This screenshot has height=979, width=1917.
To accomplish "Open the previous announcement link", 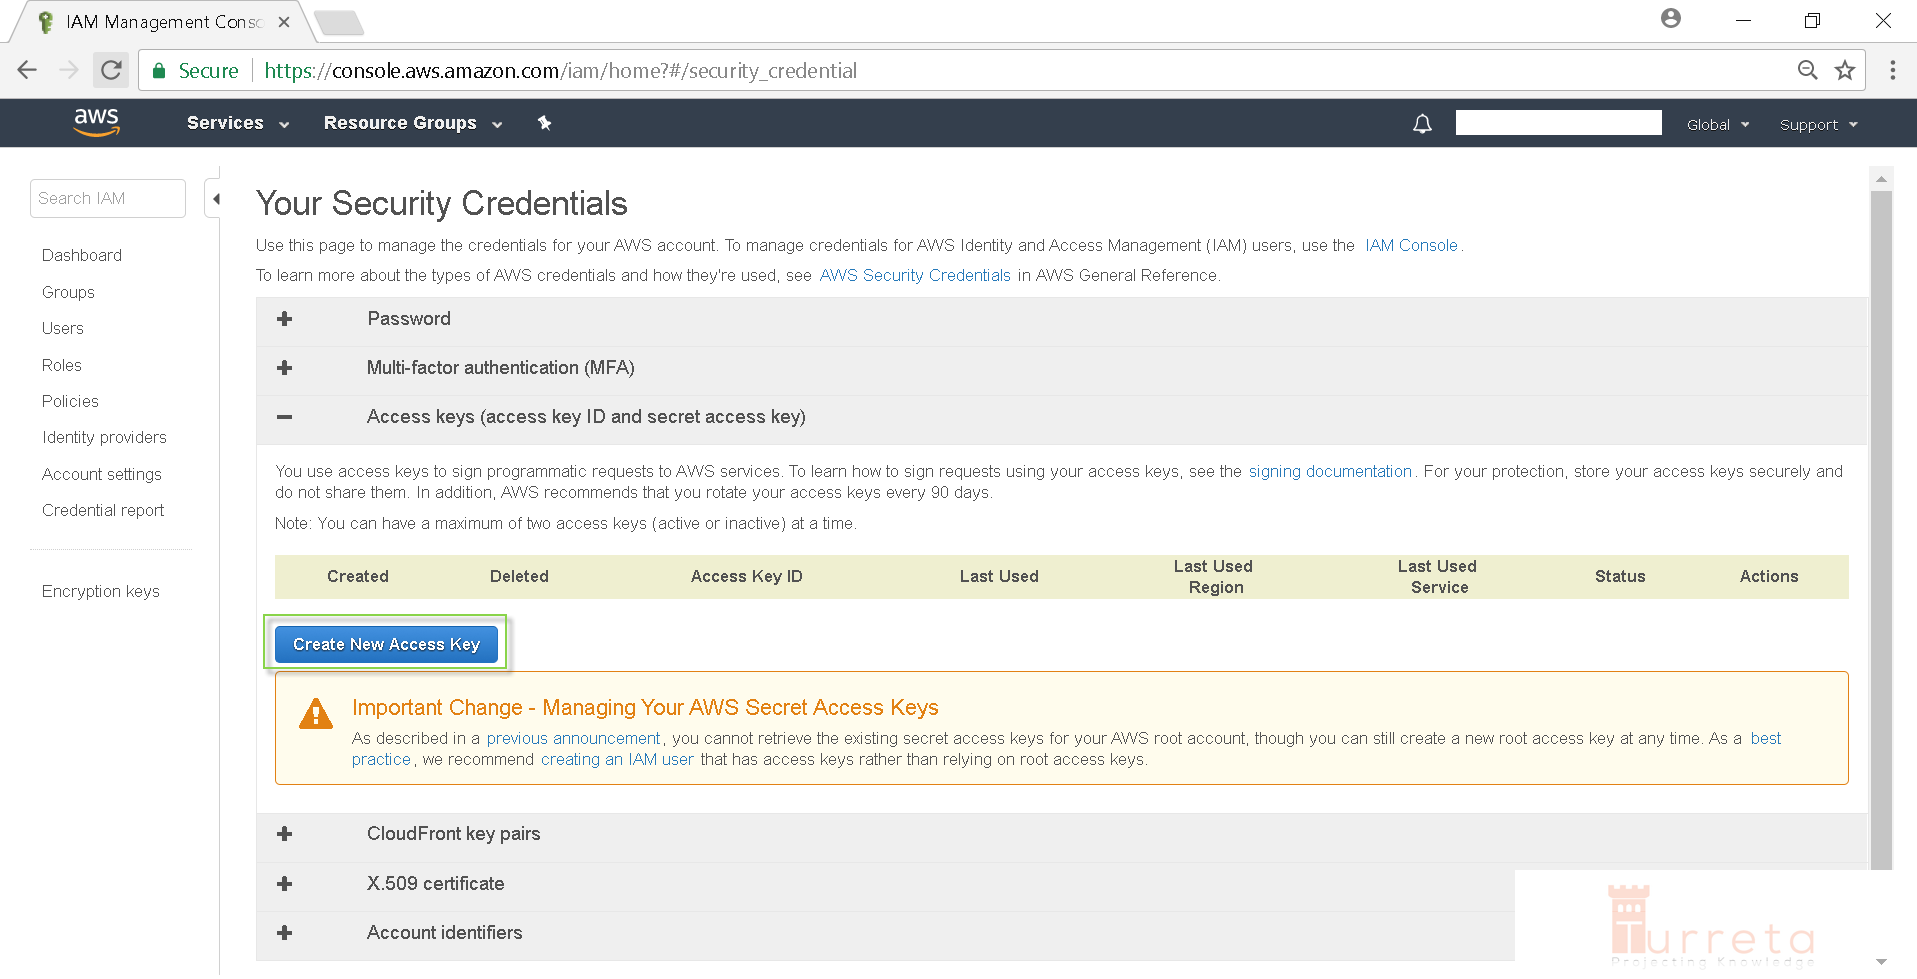I will tap(573, 738).
